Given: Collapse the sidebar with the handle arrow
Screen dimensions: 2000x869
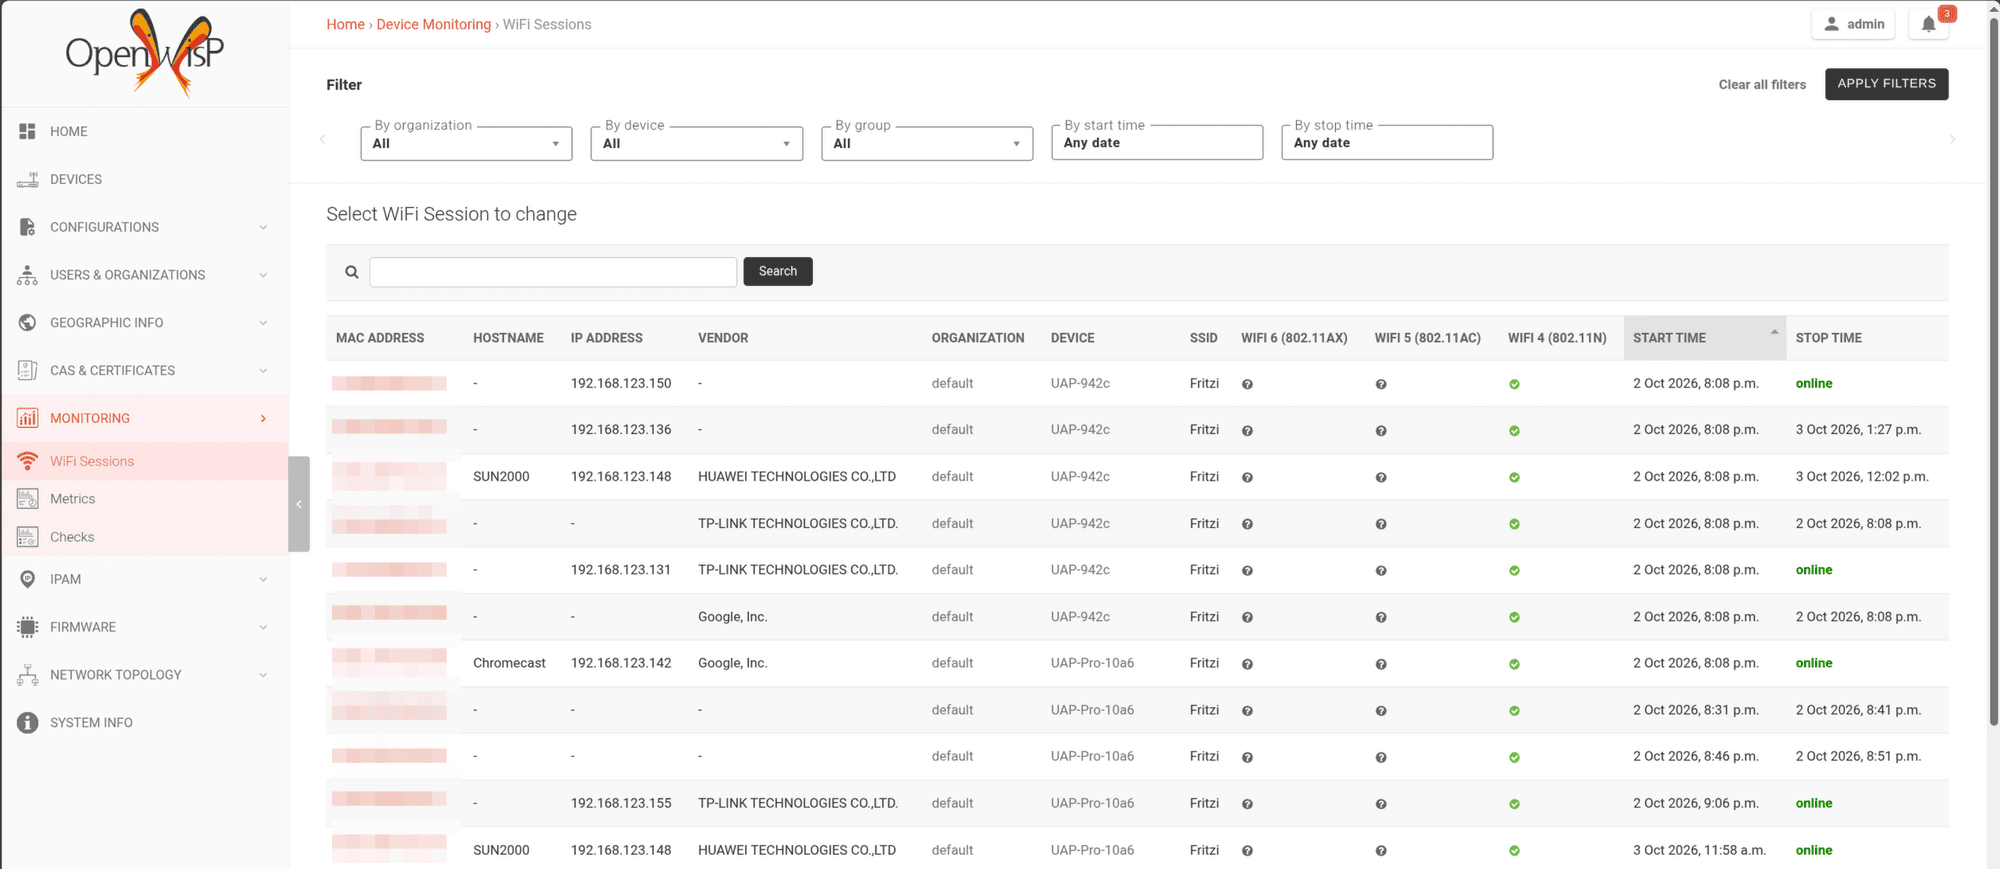Looking at the screenshot, I should pos(299,504).
